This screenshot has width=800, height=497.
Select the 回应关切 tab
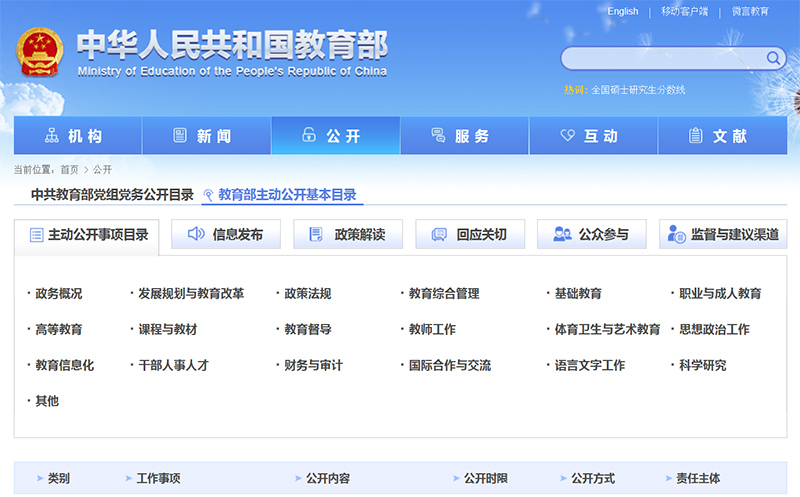[470, 234]
